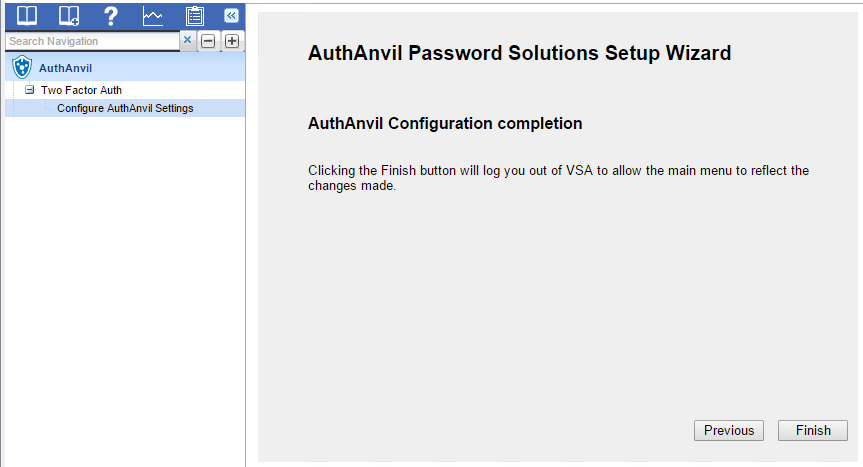Go back with the Previous button

pyautogui.click(x=729, y=430)
